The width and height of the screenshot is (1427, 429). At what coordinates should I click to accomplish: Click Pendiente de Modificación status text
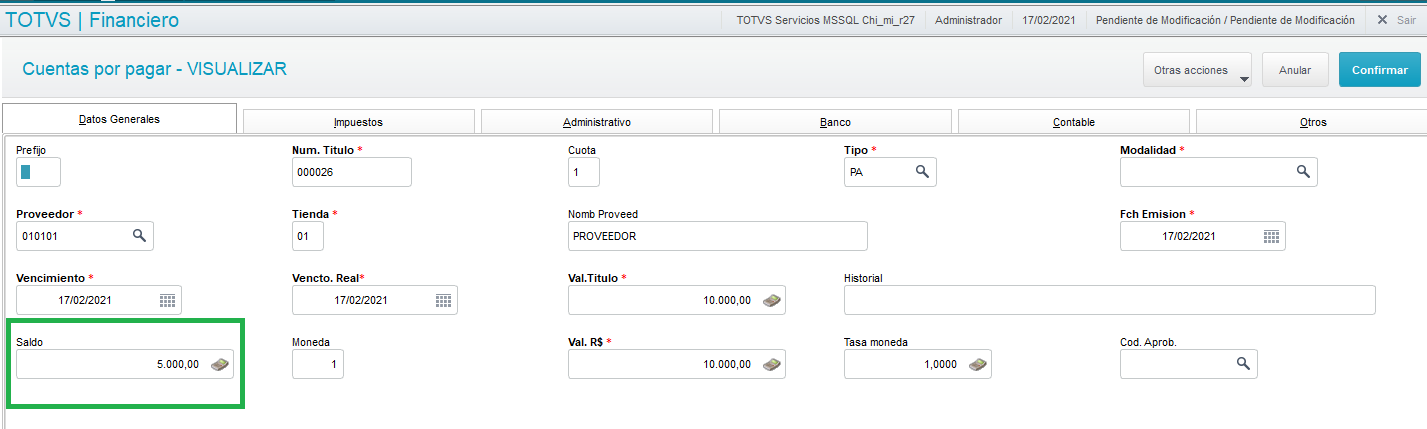[1225, 20]
